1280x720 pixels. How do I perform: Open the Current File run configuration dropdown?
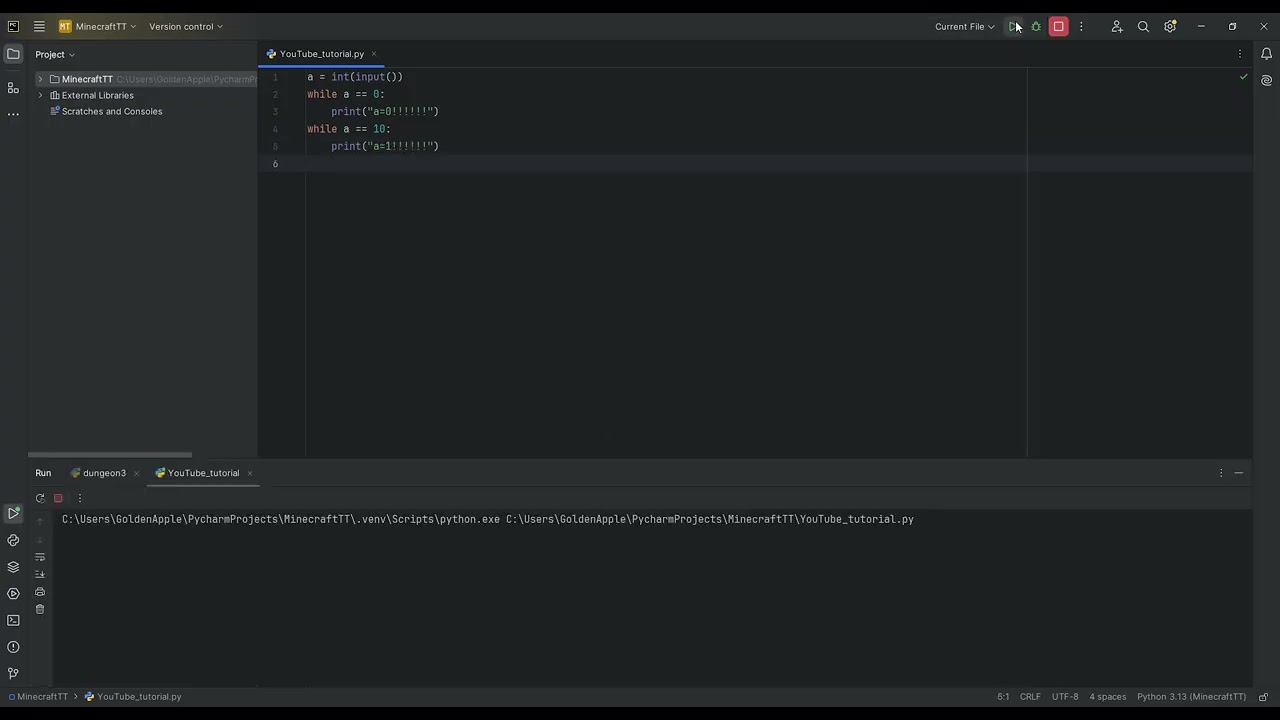click(x=965, y=27)
